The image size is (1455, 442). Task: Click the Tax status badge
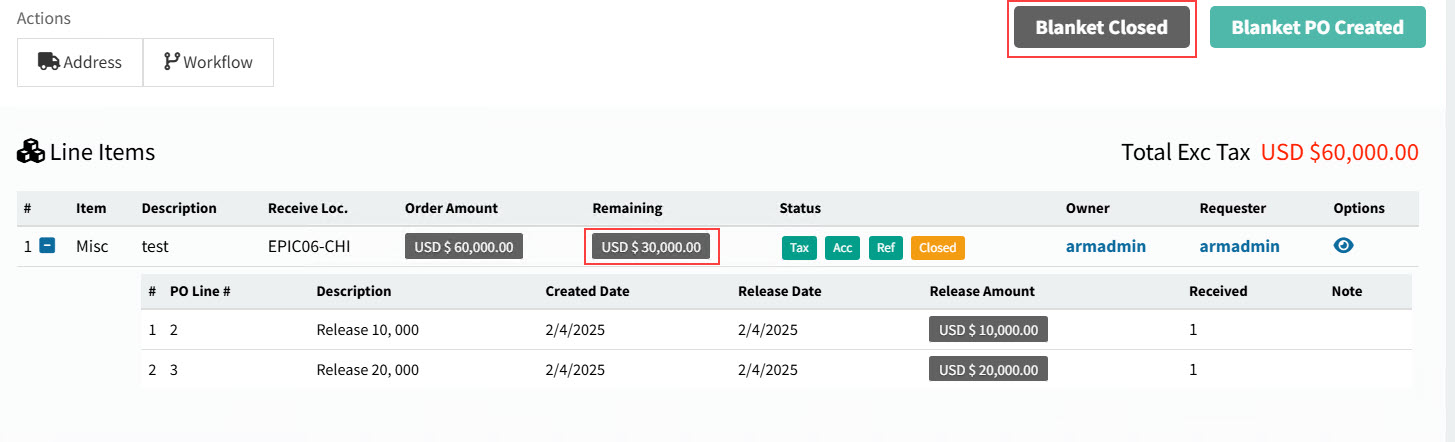pyautogui.click(x=798, y=247)
